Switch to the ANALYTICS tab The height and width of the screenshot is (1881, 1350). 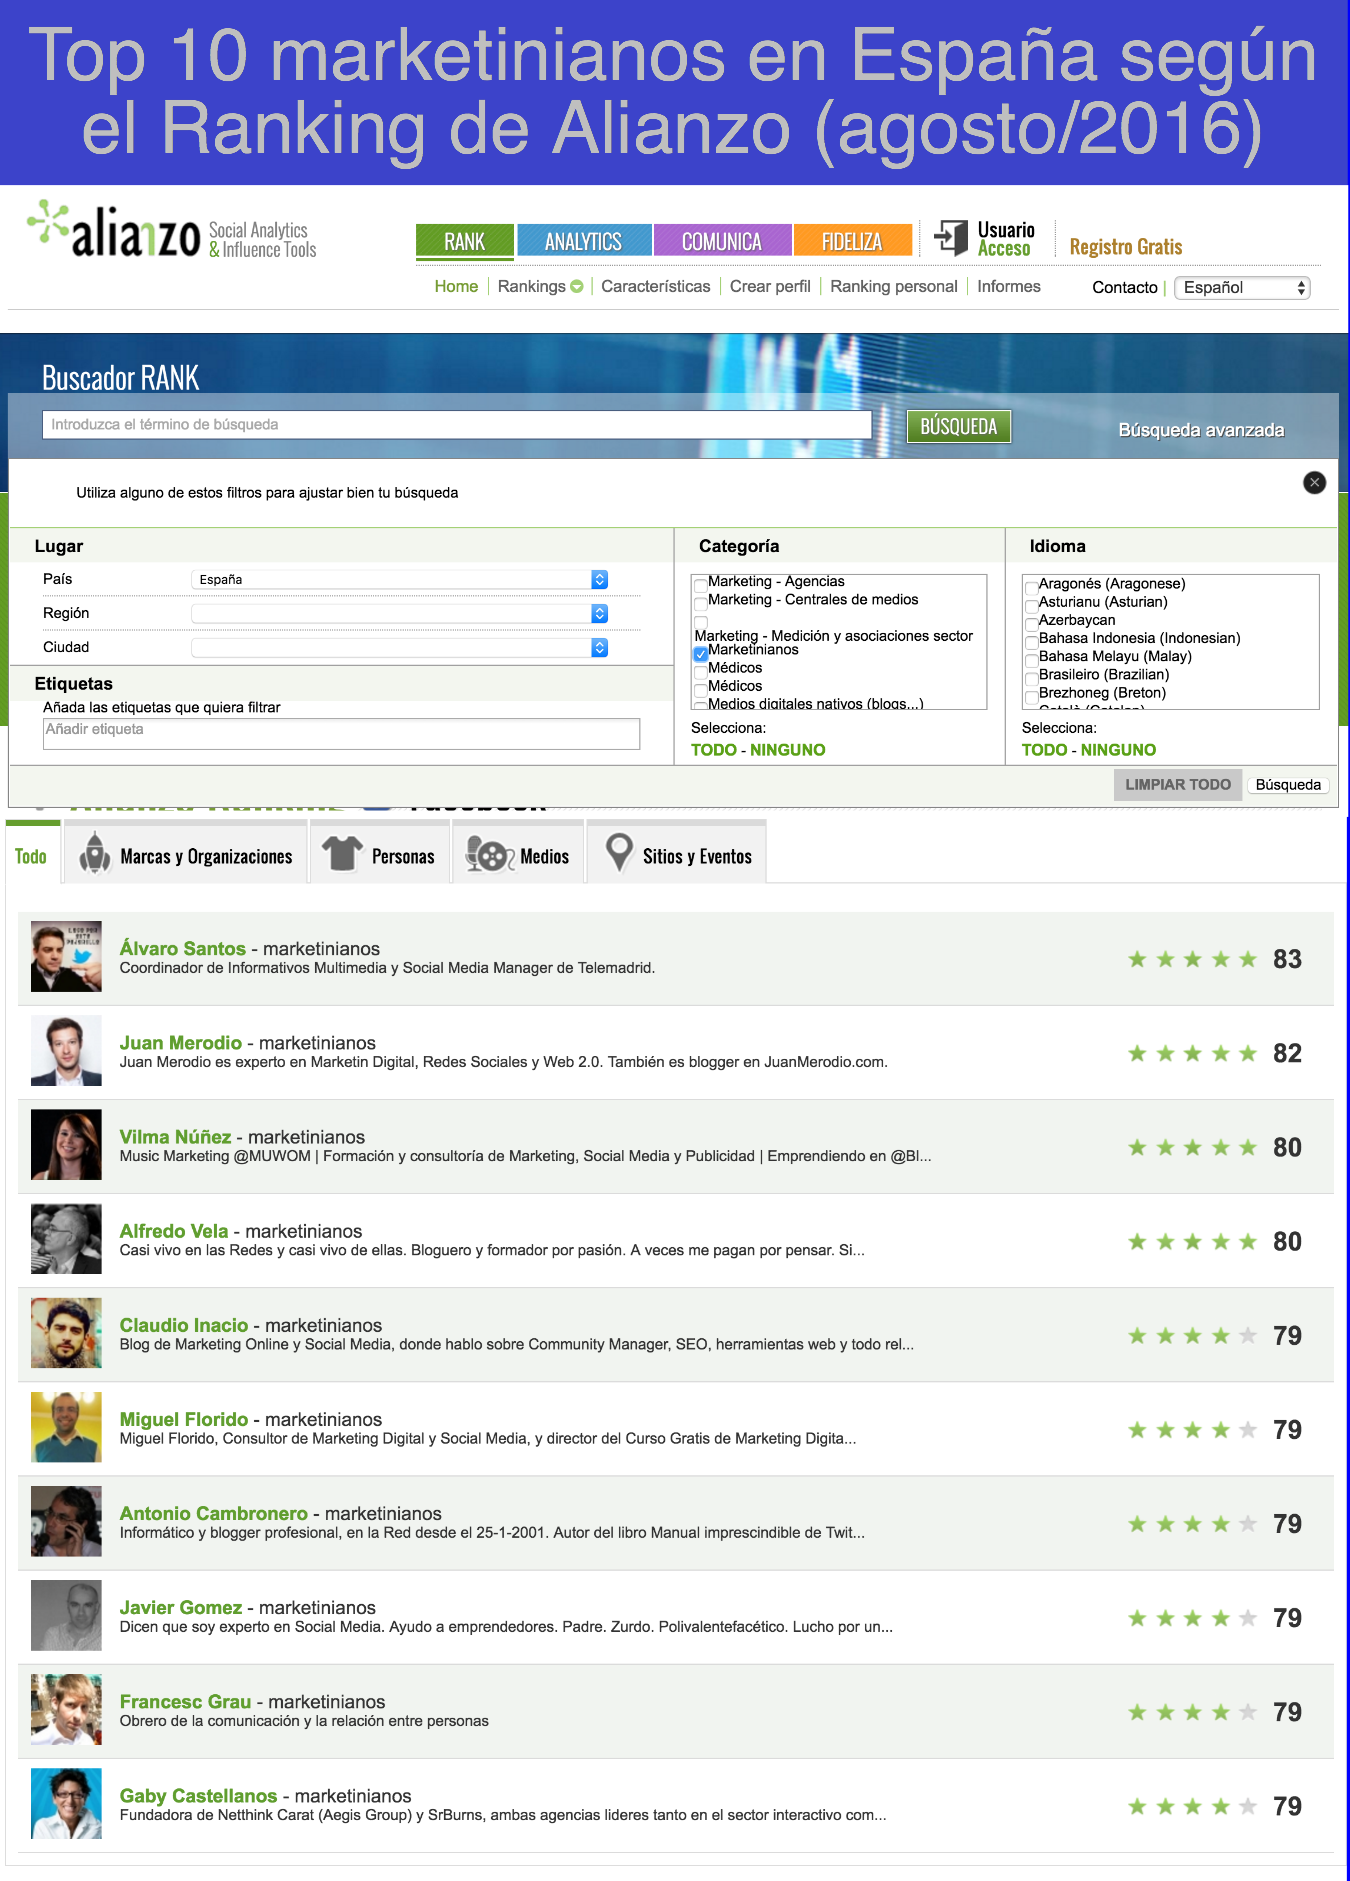point(584,241)
